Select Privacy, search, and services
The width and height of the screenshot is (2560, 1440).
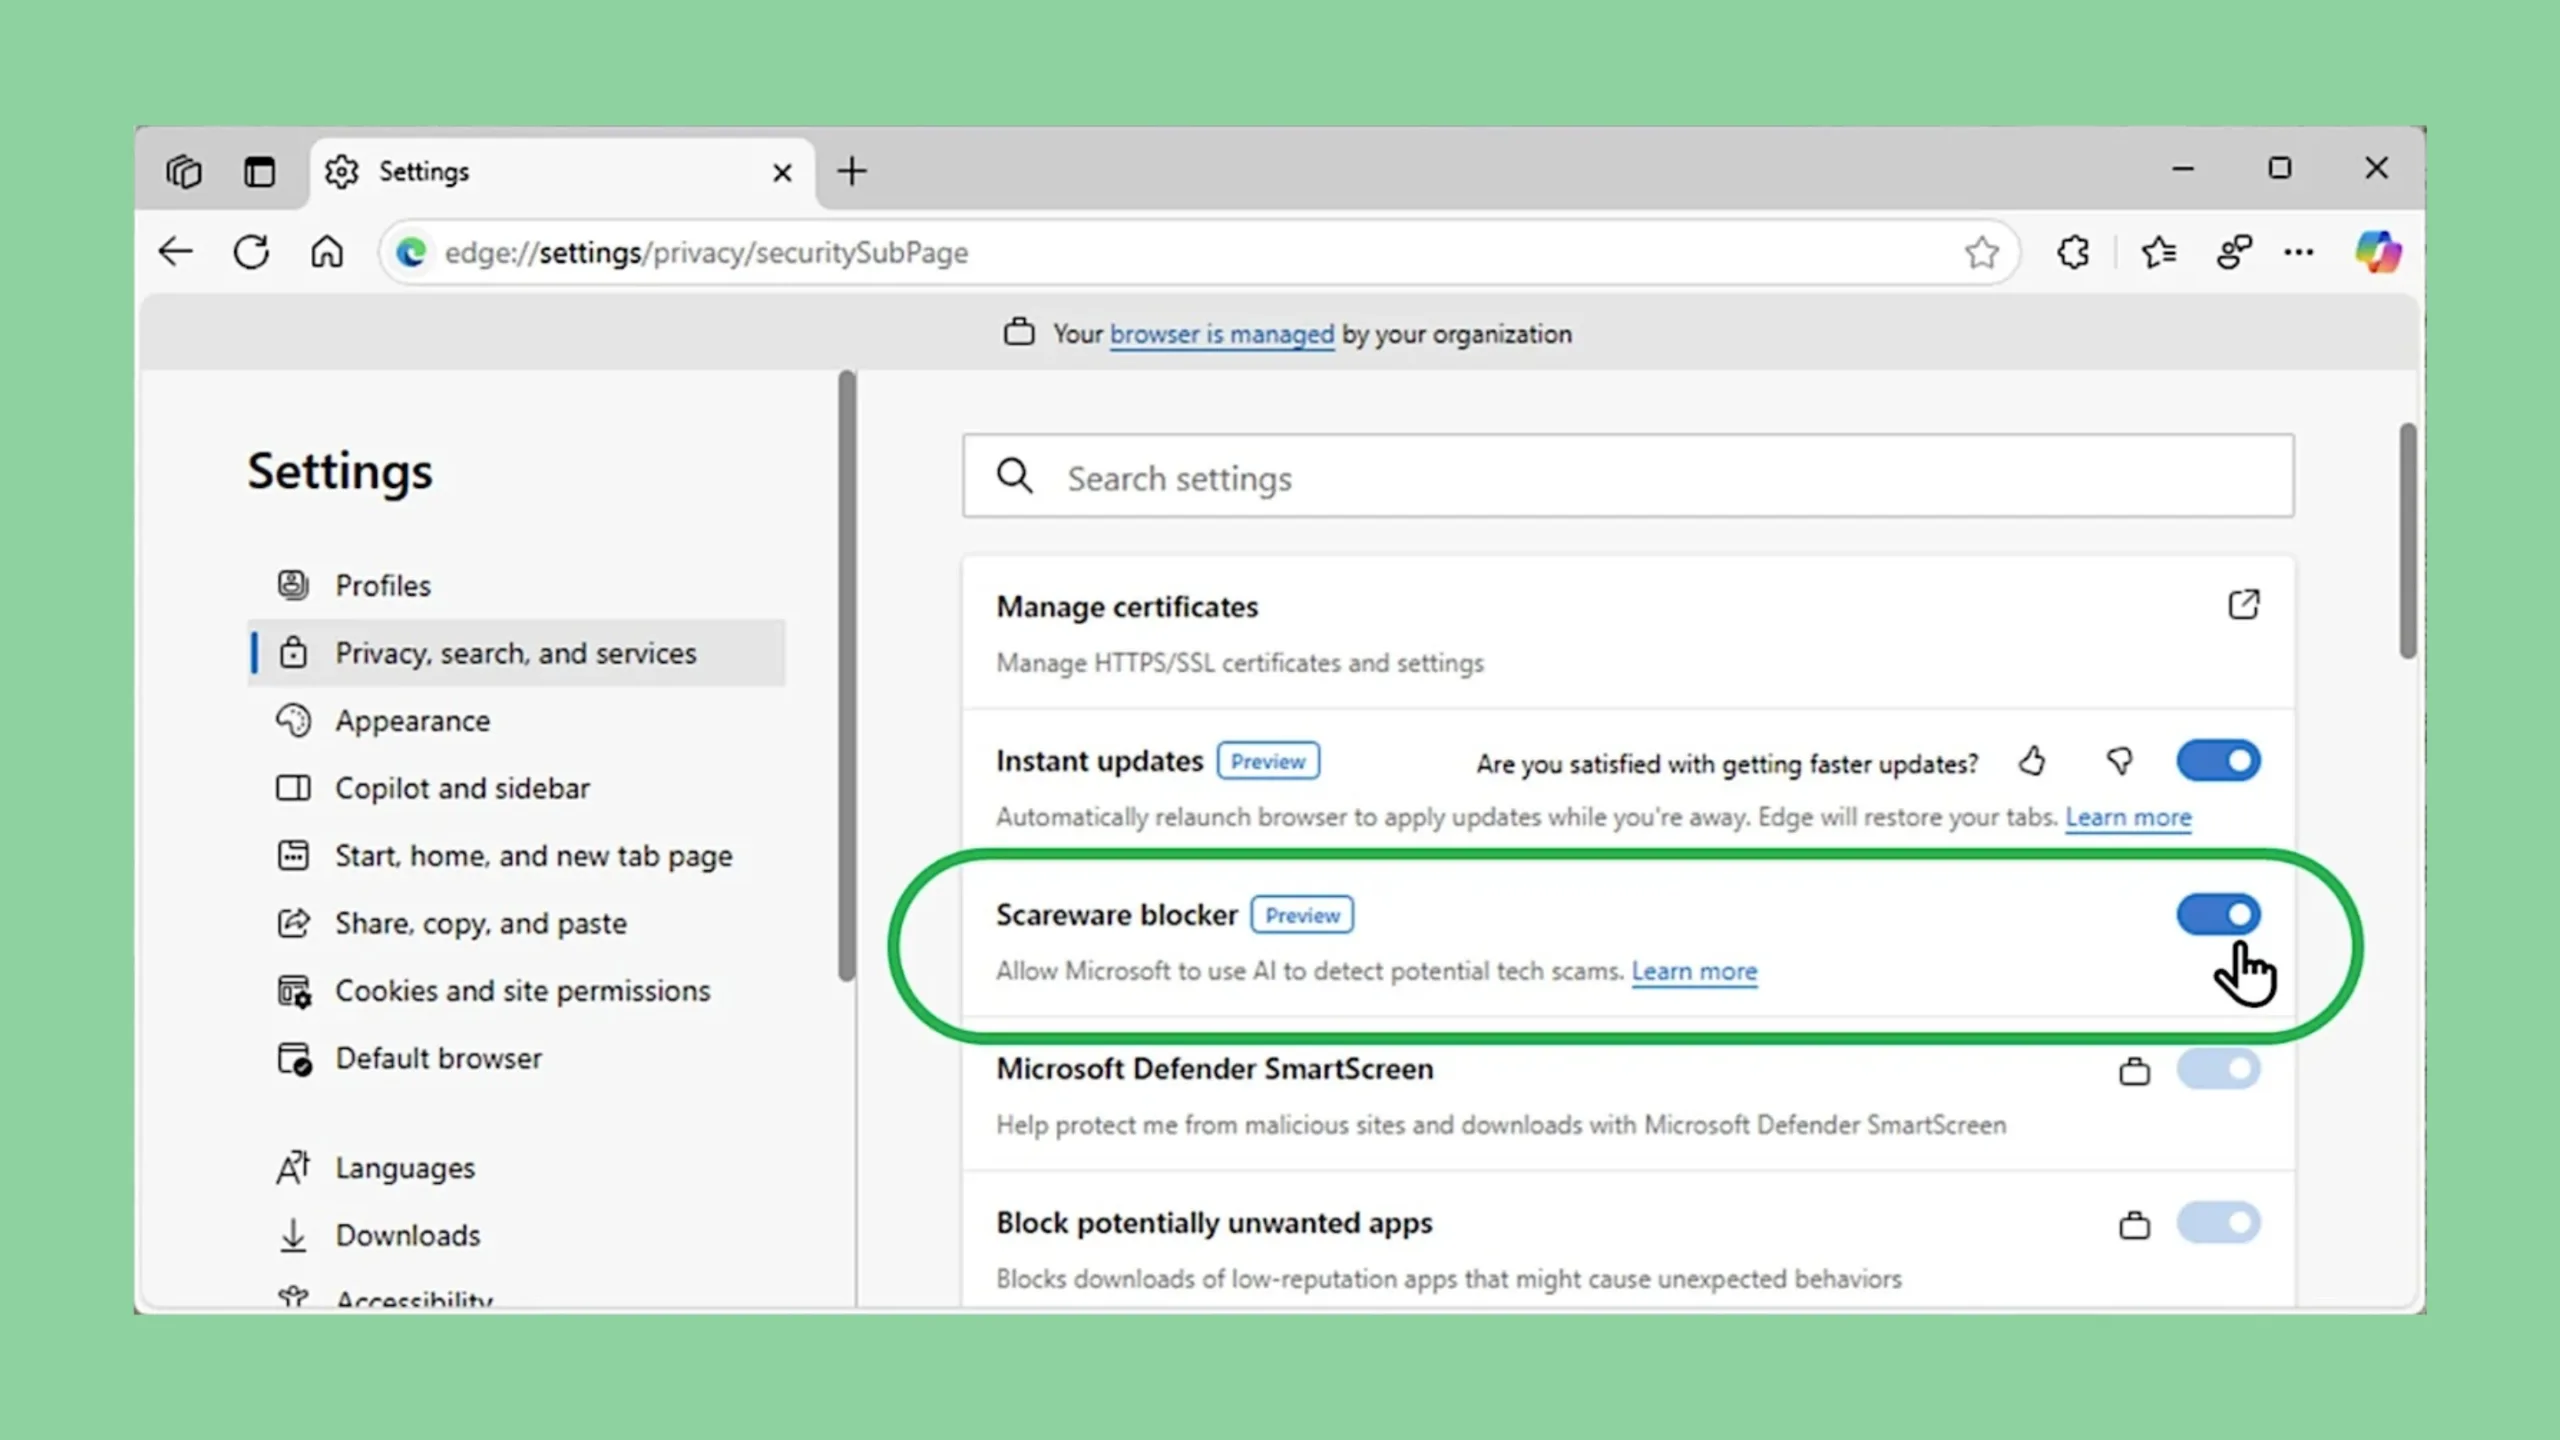(515, 653)
